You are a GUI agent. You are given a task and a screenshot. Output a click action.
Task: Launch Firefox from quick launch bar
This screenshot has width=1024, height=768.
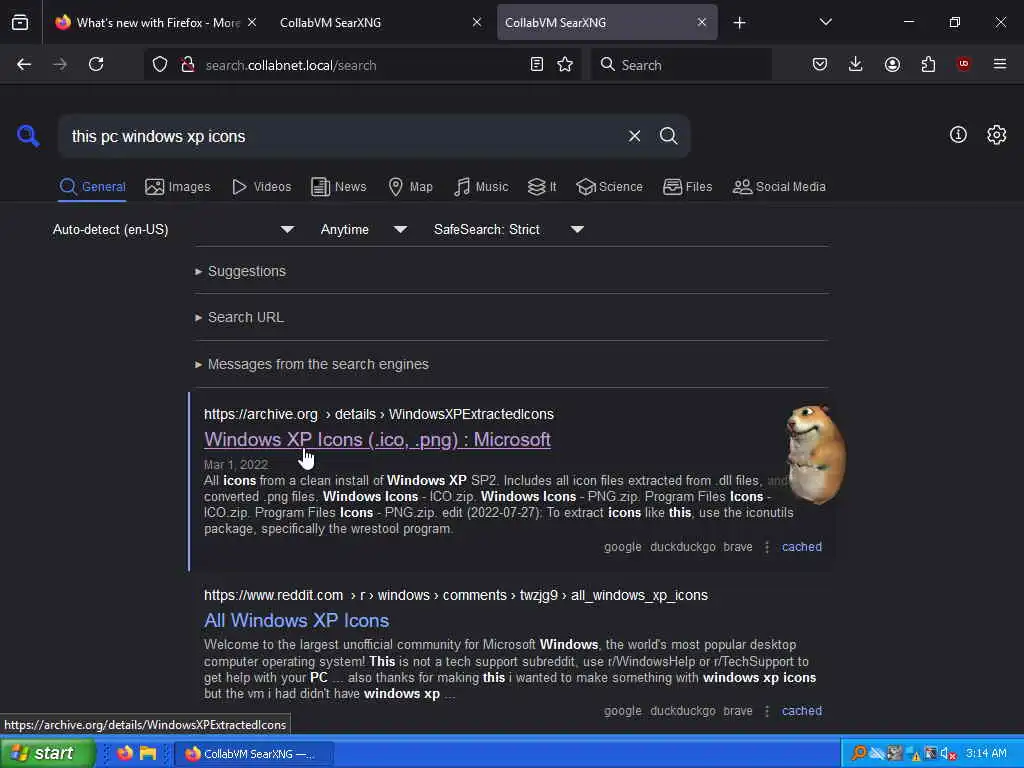[125, 753]
